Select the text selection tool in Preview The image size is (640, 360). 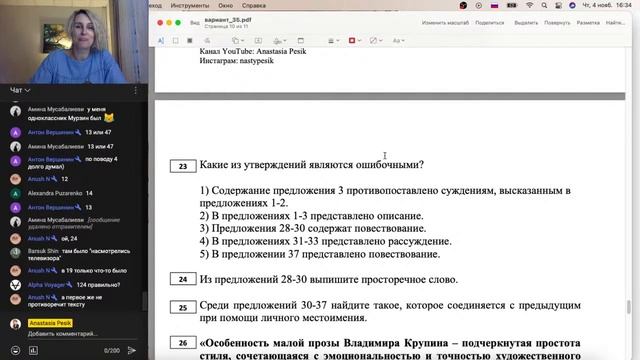(161, 40)
